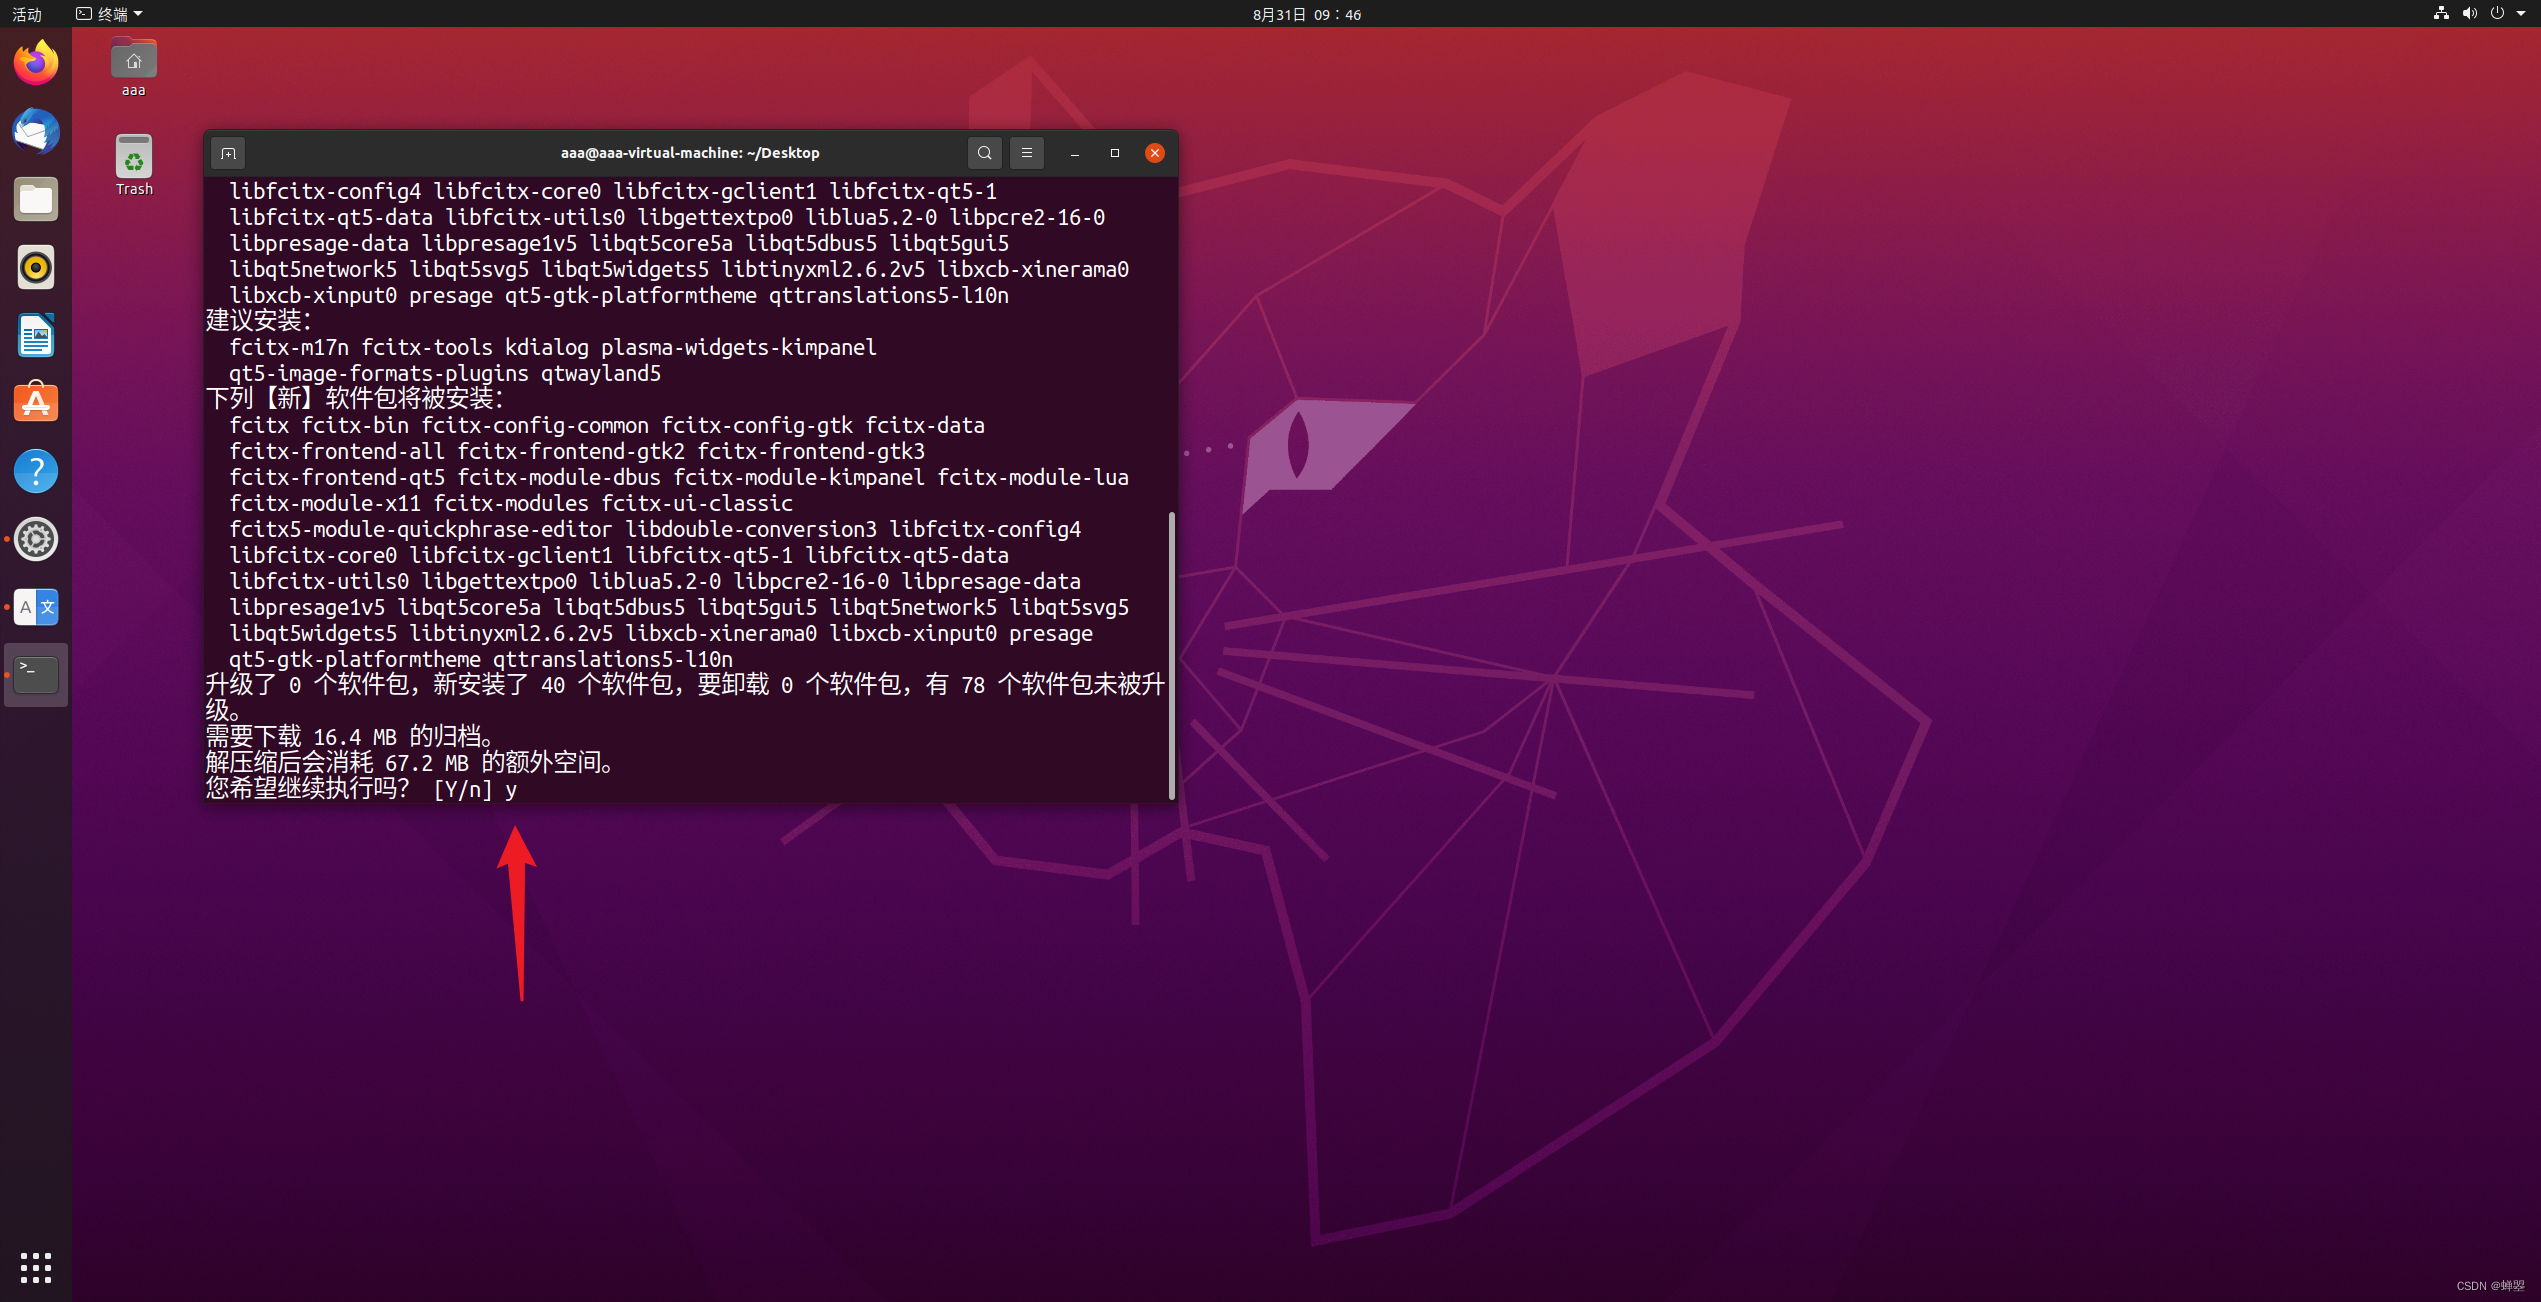Expand the 终端 app menu dropdown
Viewport: 2541px width, 1302px height.
pos(110,14)
